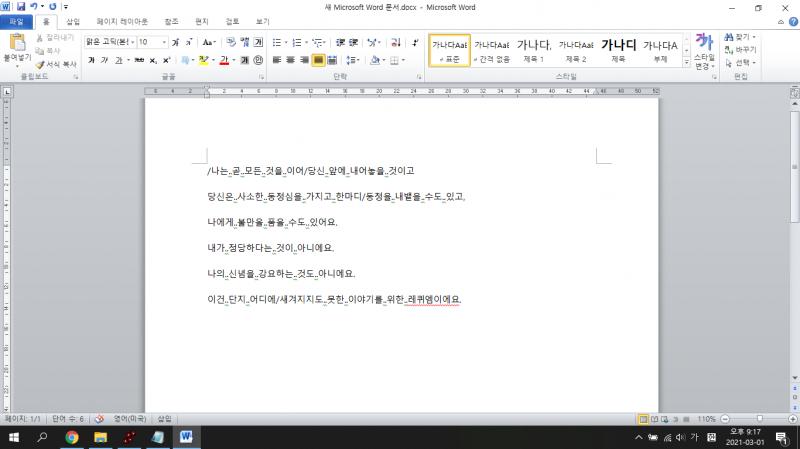
Task: Click the Windows Start button
Action: (14, 437)
